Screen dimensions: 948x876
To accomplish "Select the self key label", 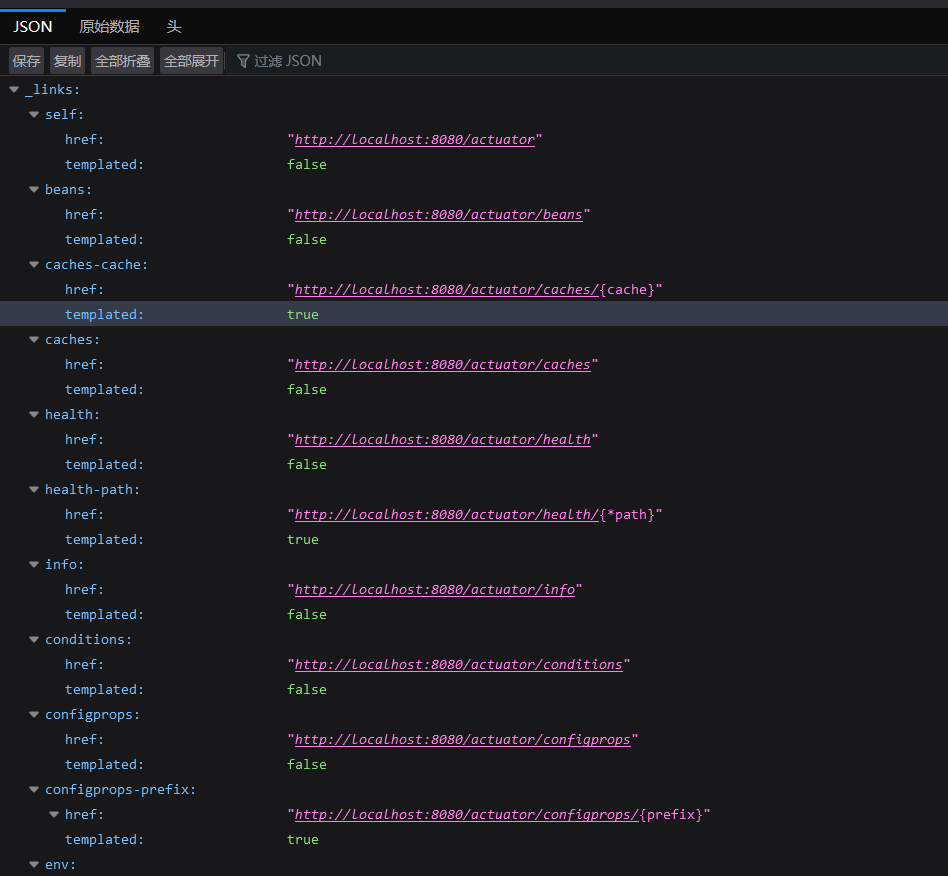I will coord(64,114).
